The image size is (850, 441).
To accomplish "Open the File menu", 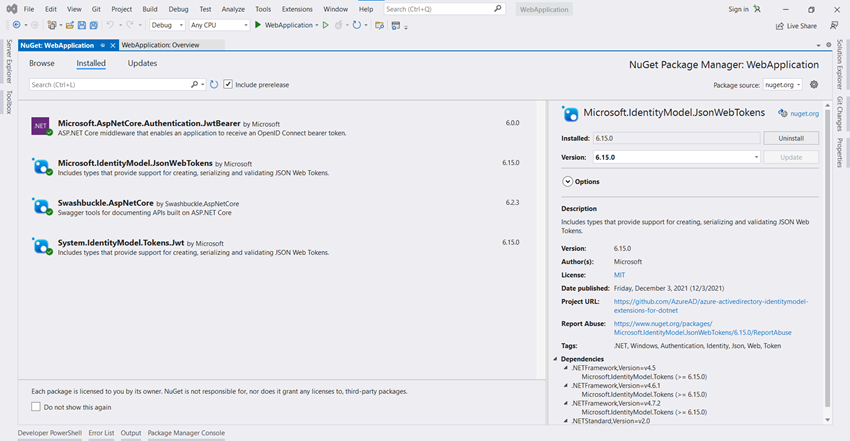I will point(29,9).
